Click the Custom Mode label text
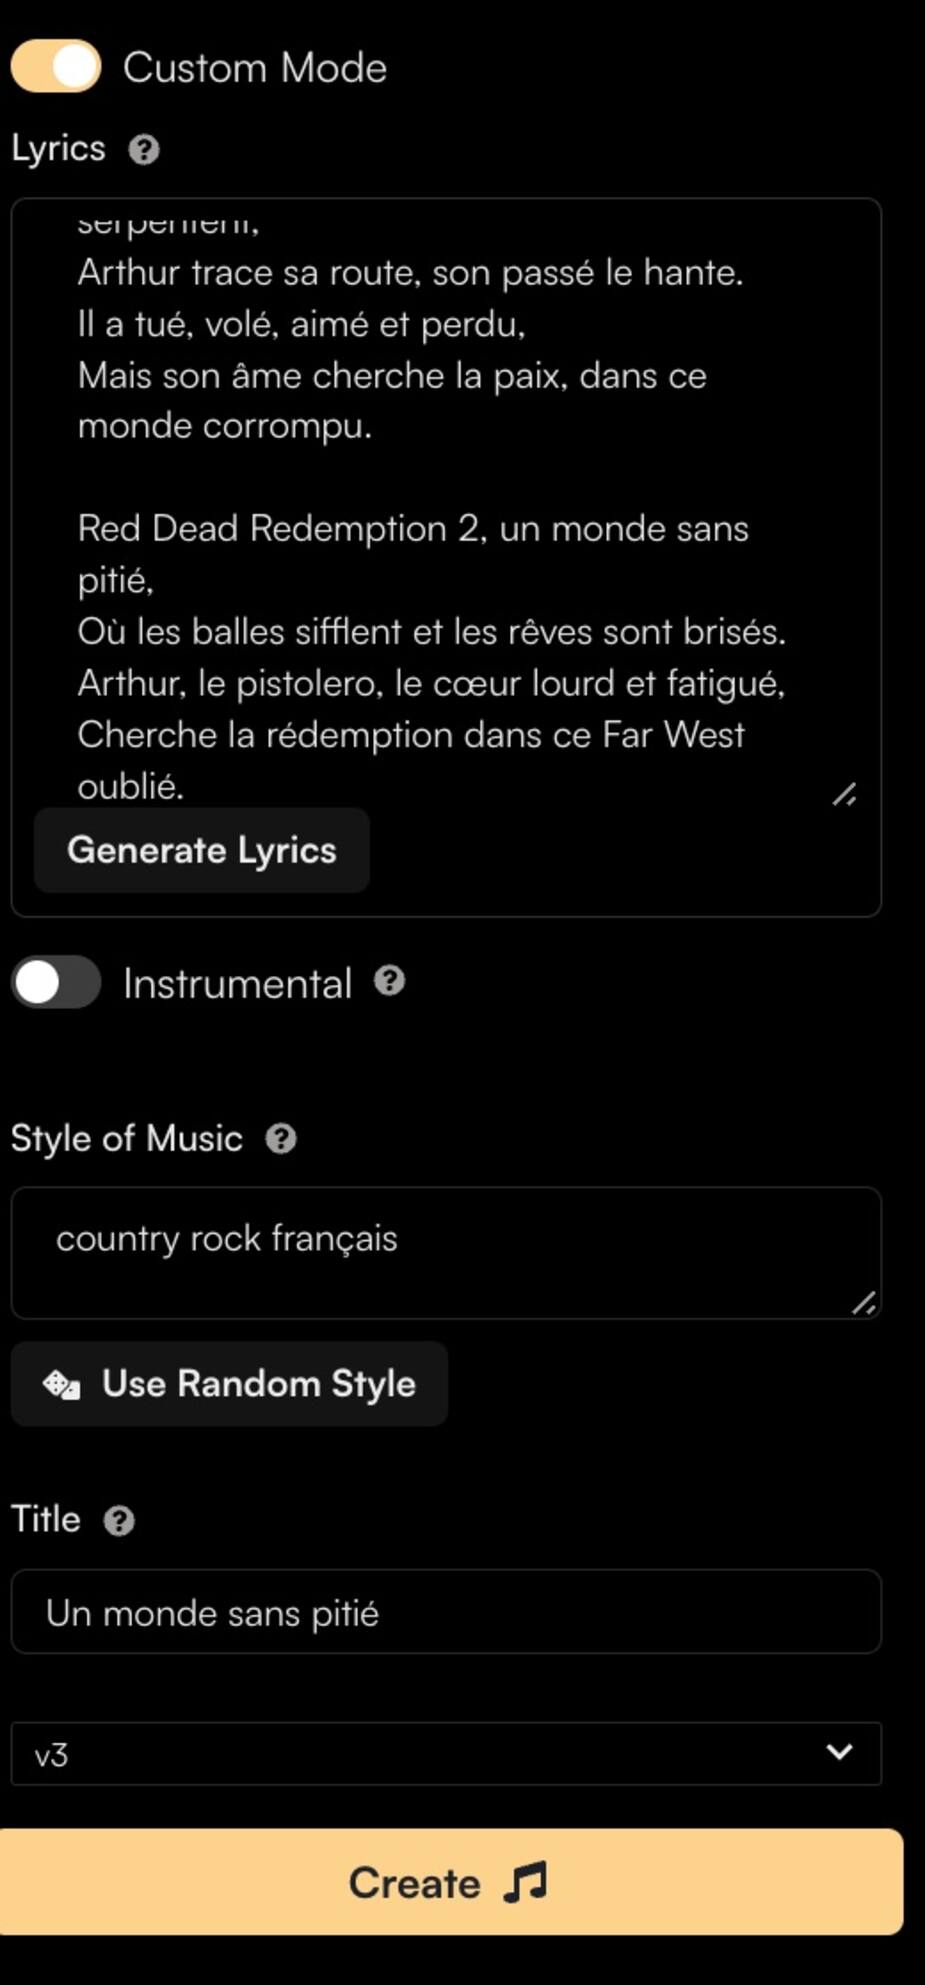The height and width of the screenshot is (1985, 925). click(x=254, y=68)
